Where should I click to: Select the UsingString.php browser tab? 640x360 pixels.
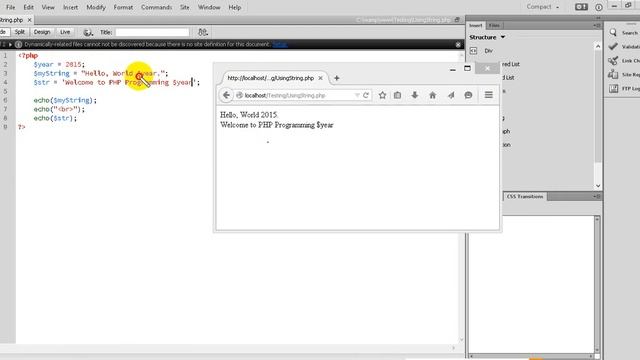pyautogui.click(x=271, y=78)
